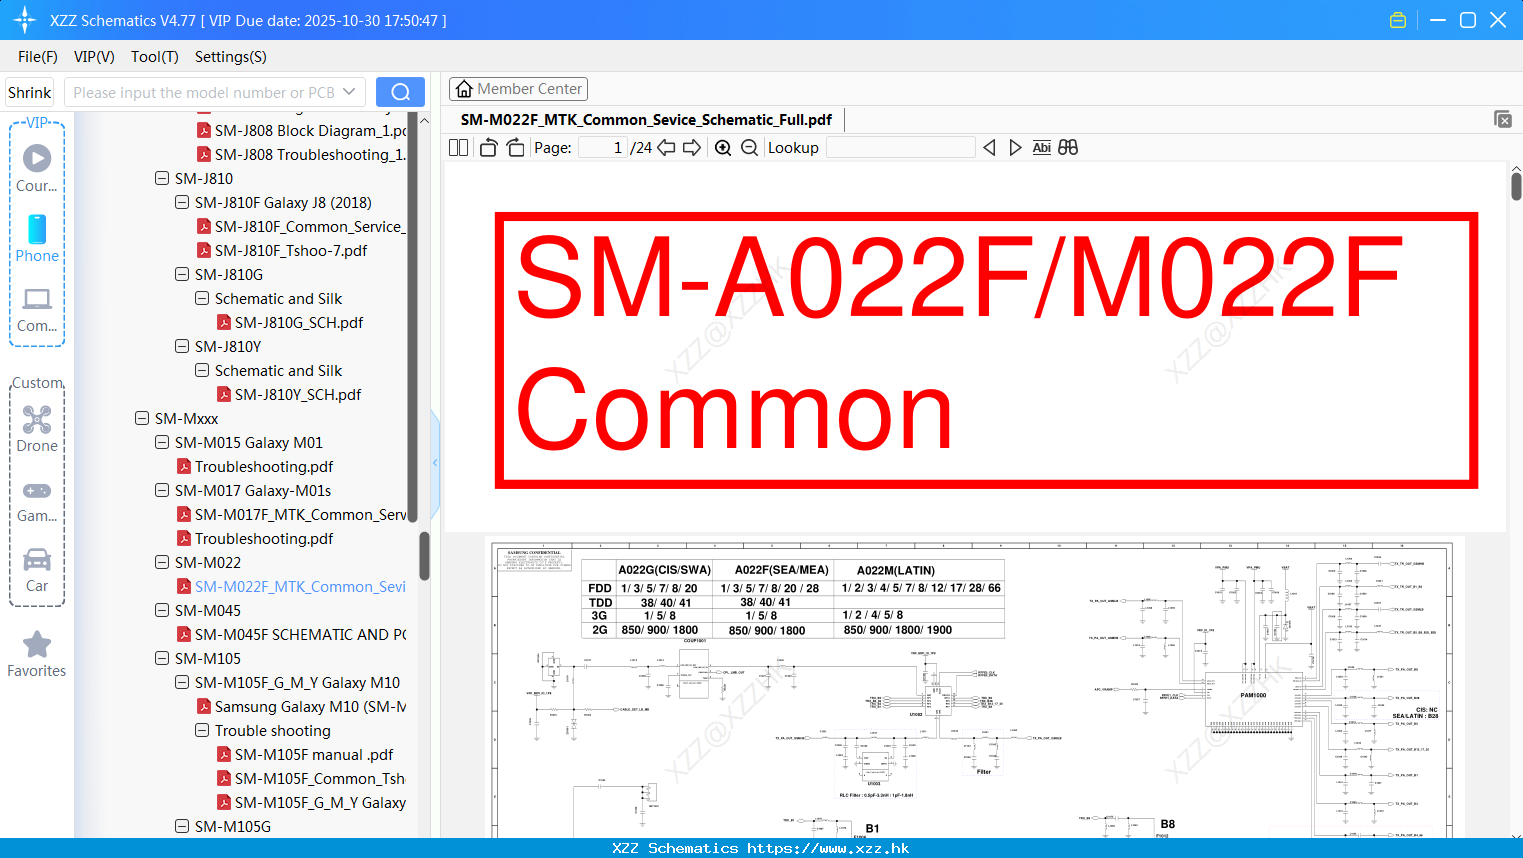The height and width of the screenshot is (858, 1523).
Task: Collapse the SM-M045 tree node
Action: click(x=162, y=610)
